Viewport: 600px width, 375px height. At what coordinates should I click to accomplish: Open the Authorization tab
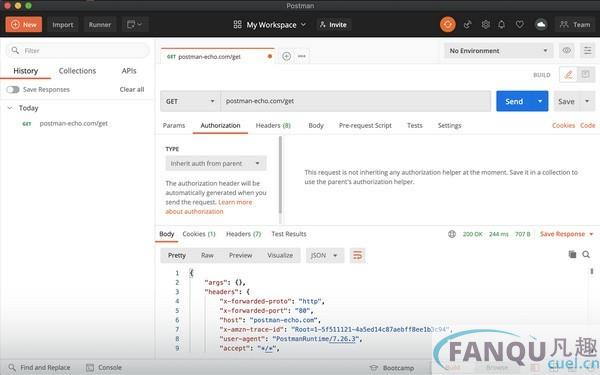pyautogui.click(x=220, y=126)
